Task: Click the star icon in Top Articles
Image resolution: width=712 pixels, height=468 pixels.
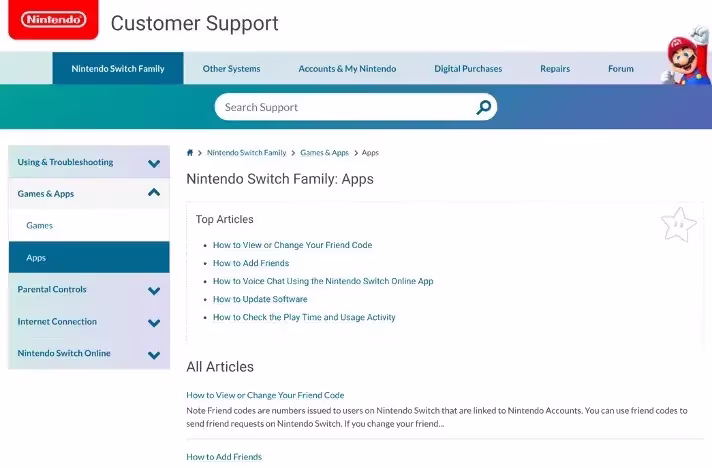Action: [678, 225]
